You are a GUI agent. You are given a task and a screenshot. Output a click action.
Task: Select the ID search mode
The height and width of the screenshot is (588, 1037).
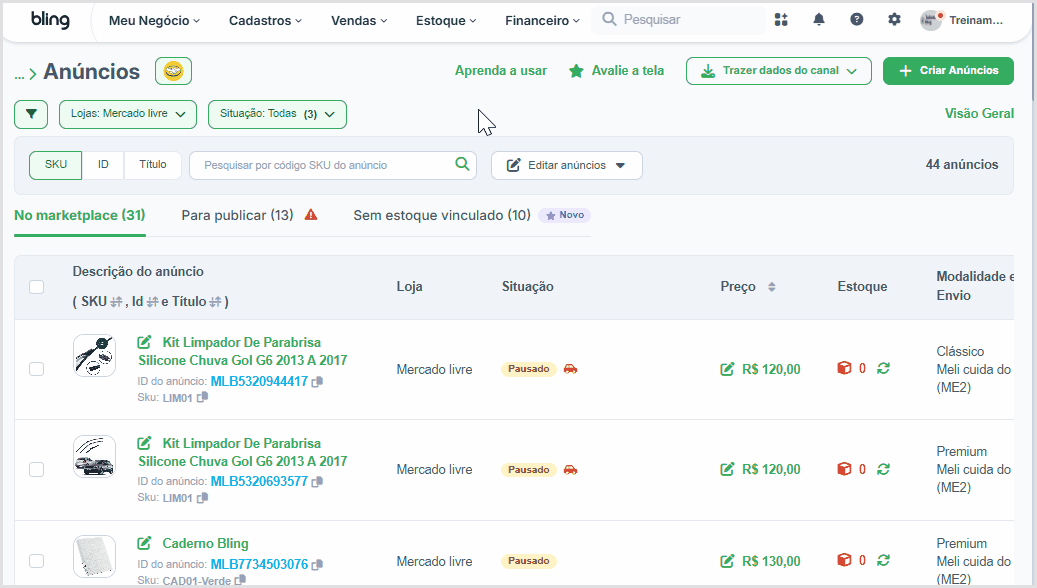pyautogui.click(x=103, y=165)
